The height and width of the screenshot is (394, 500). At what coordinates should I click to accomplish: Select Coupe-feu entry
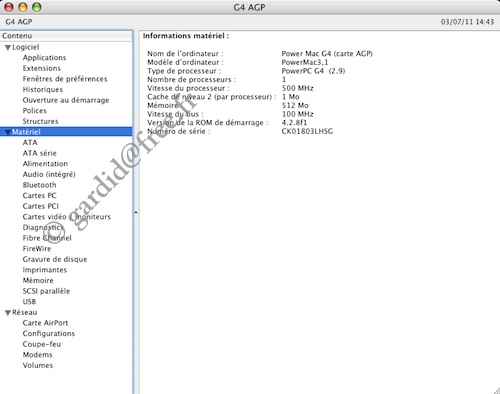point(42,344)
